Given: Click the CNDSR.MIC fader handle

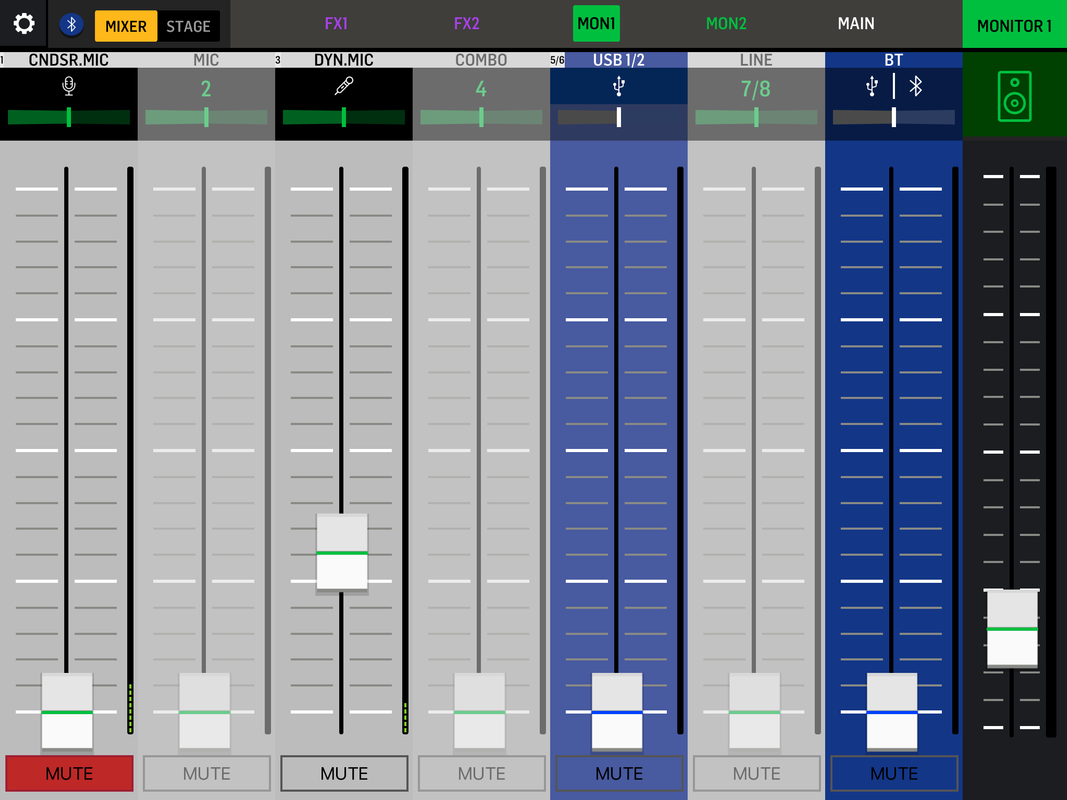Looking at the screenshot, I should pyautogui.click(x=67, y=712).
